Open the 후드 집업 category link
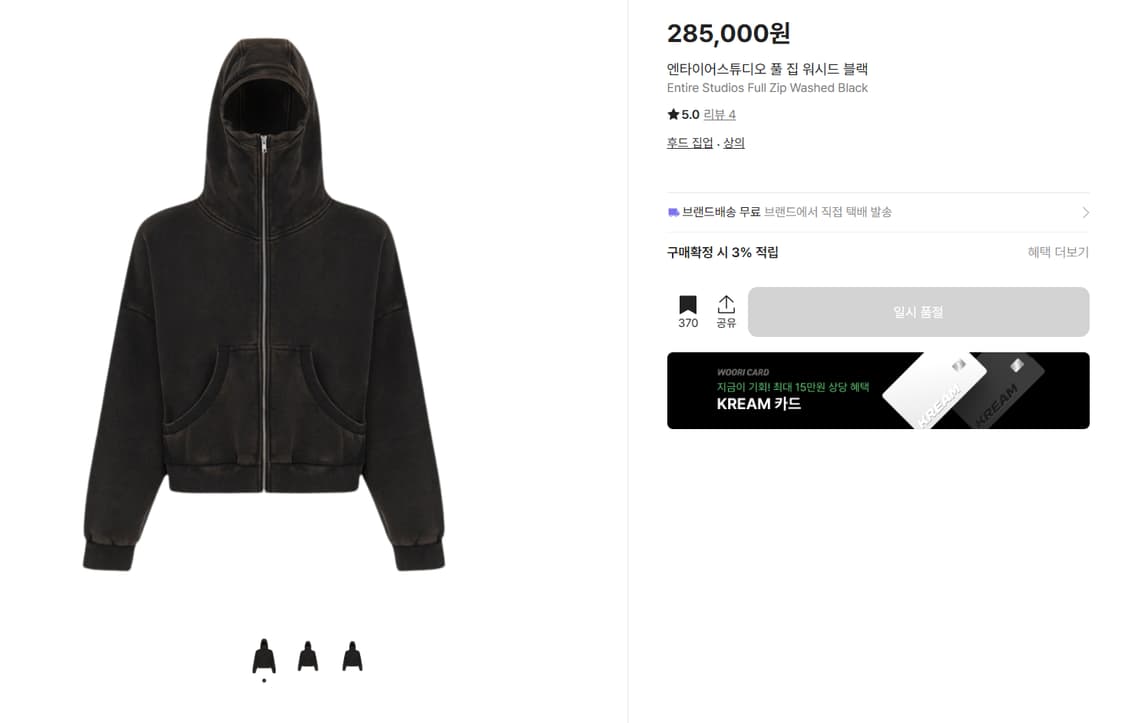The image size is (1125, 723). 689,143
